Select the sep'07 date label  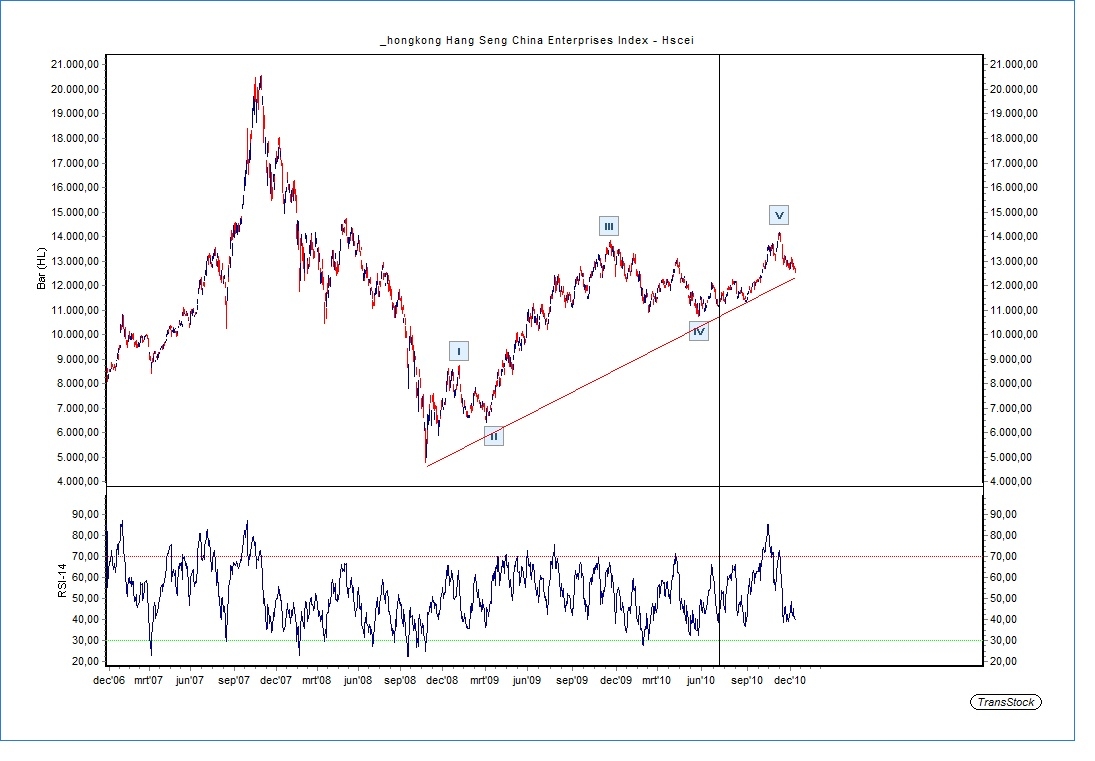234,680
